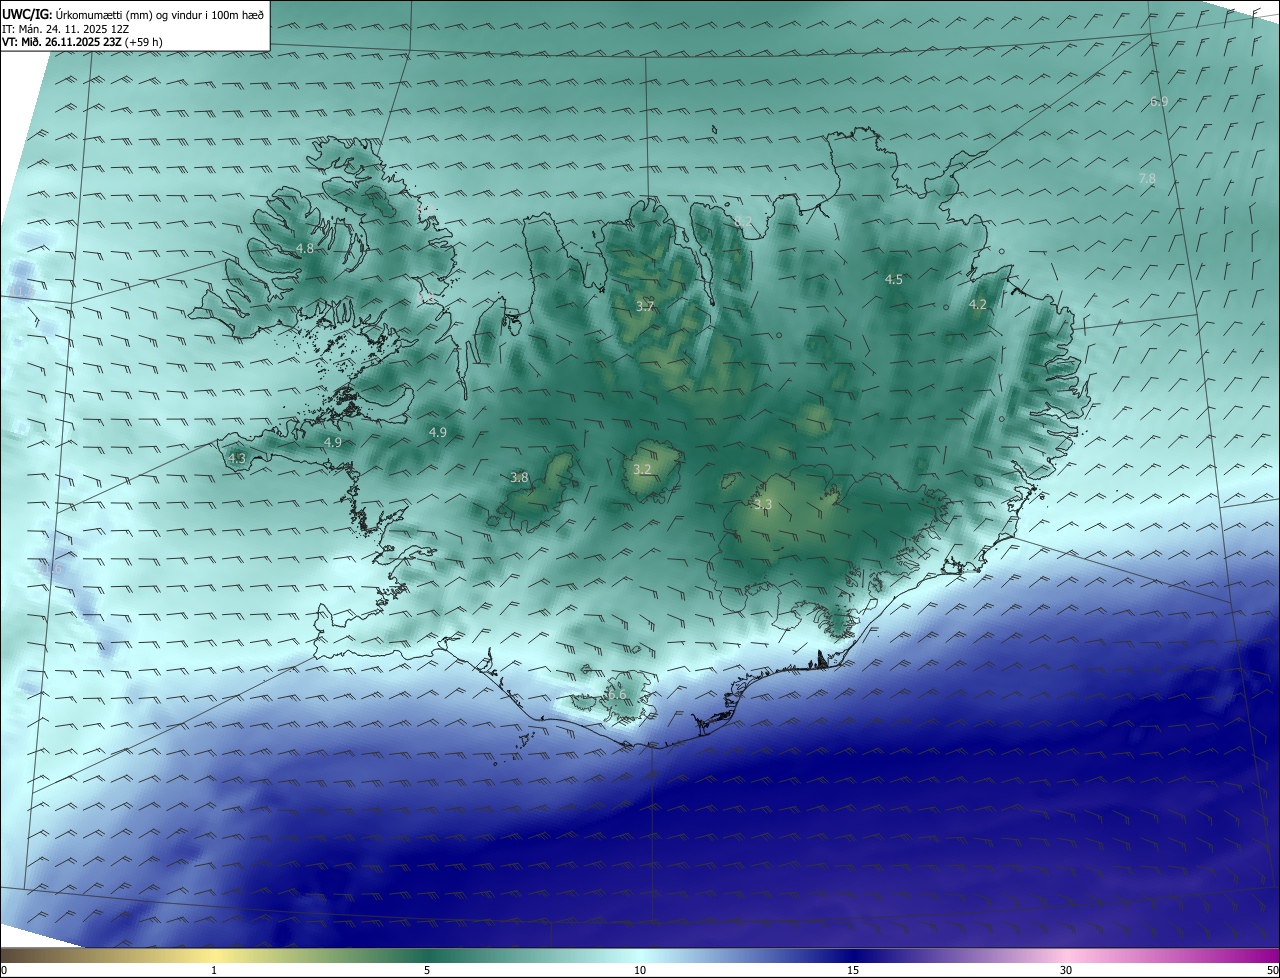Select the 4.2 value on the map
The image size is (1280, 978).
978,304
